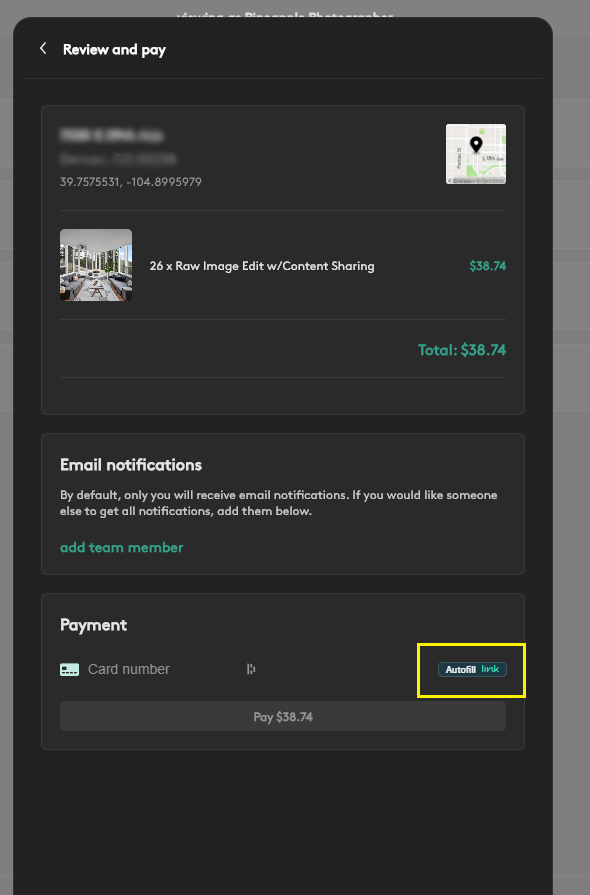Screen dimensions: 590x895
Task: Open the living room photo thumbnail
Action: 96,265
